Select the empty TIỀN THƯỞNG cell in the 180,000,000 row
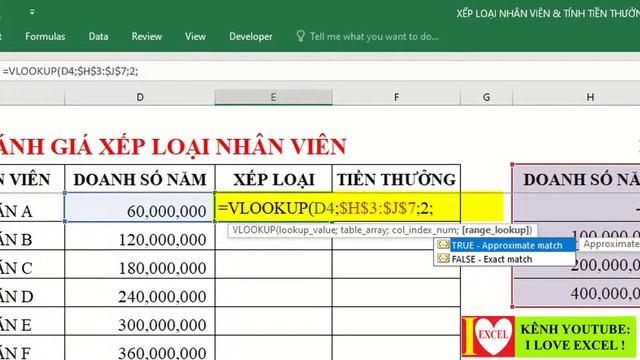The width and height of the screenshot is (640, 360). pos(396,264)
